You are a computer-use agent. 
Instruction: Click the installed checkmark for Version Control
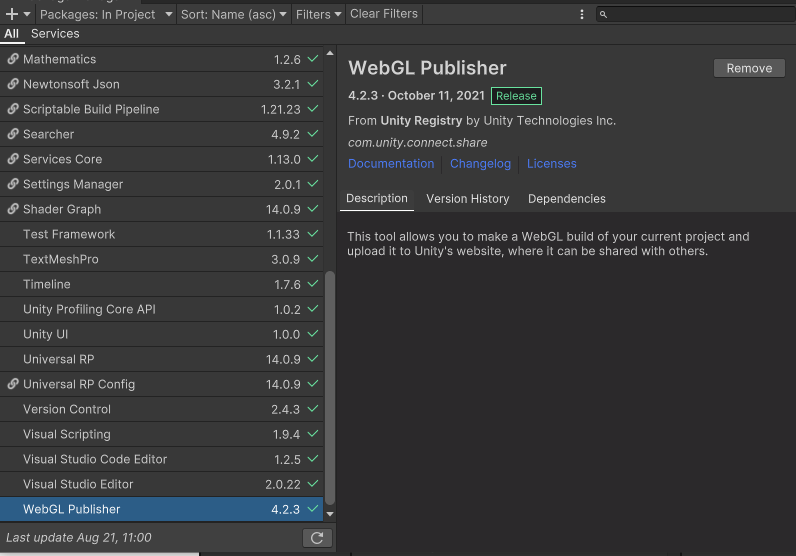(x=313, y=409)
